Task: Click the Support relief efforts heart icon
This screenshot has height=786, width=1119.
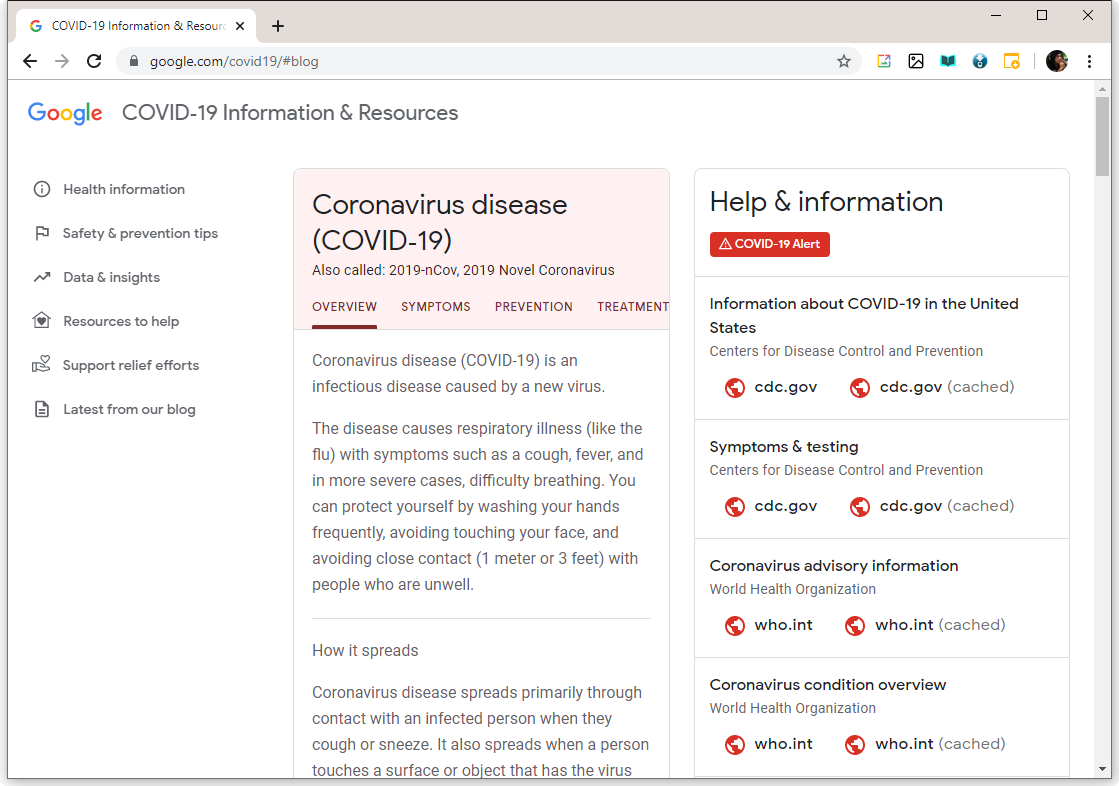Action: click(42, 365)
